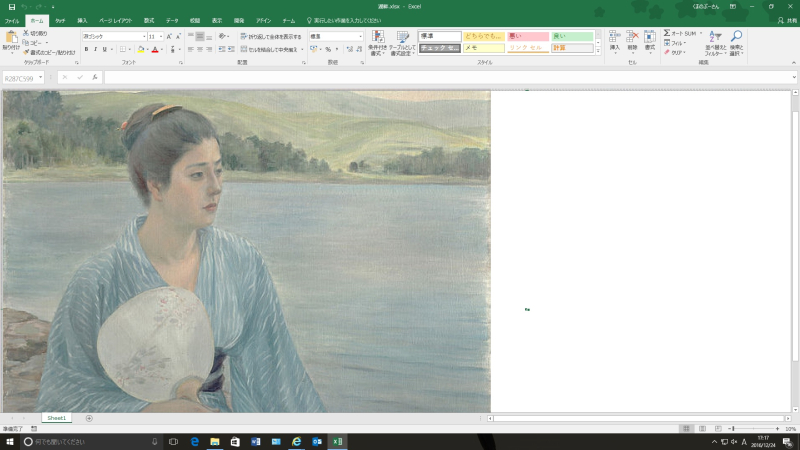Image resolution: width=800 pixels, height=450 pixels.
Task: Apply the Bad cell style
Action: click(x=528, y=36)
